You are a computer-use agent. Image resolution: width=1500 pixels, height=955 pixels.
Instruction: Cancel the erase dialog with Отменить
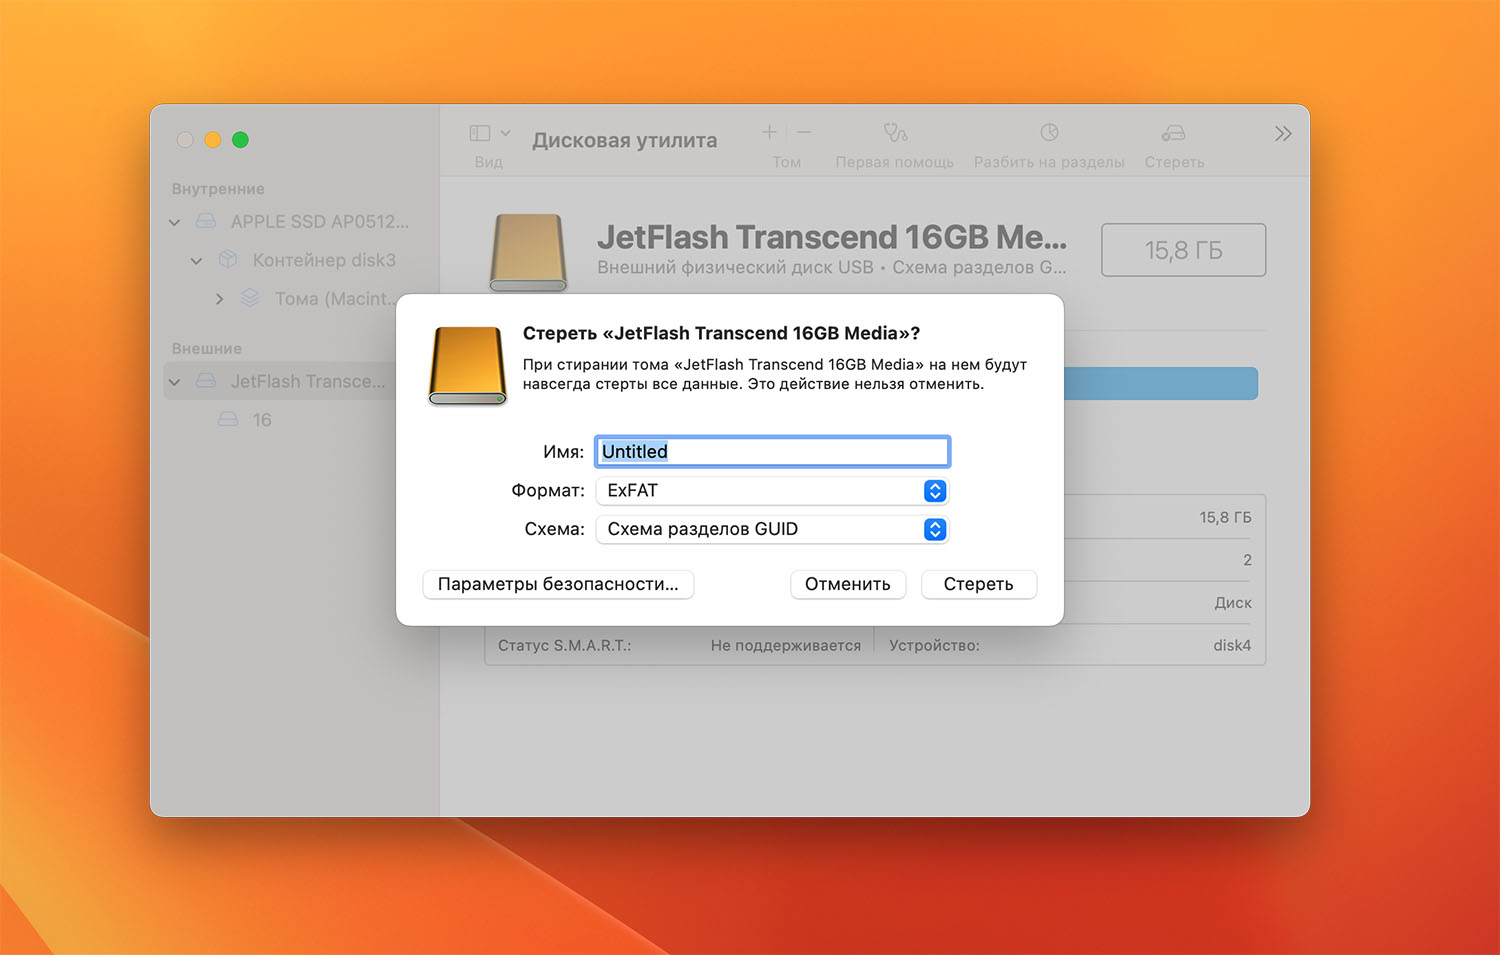coord(848,584)
